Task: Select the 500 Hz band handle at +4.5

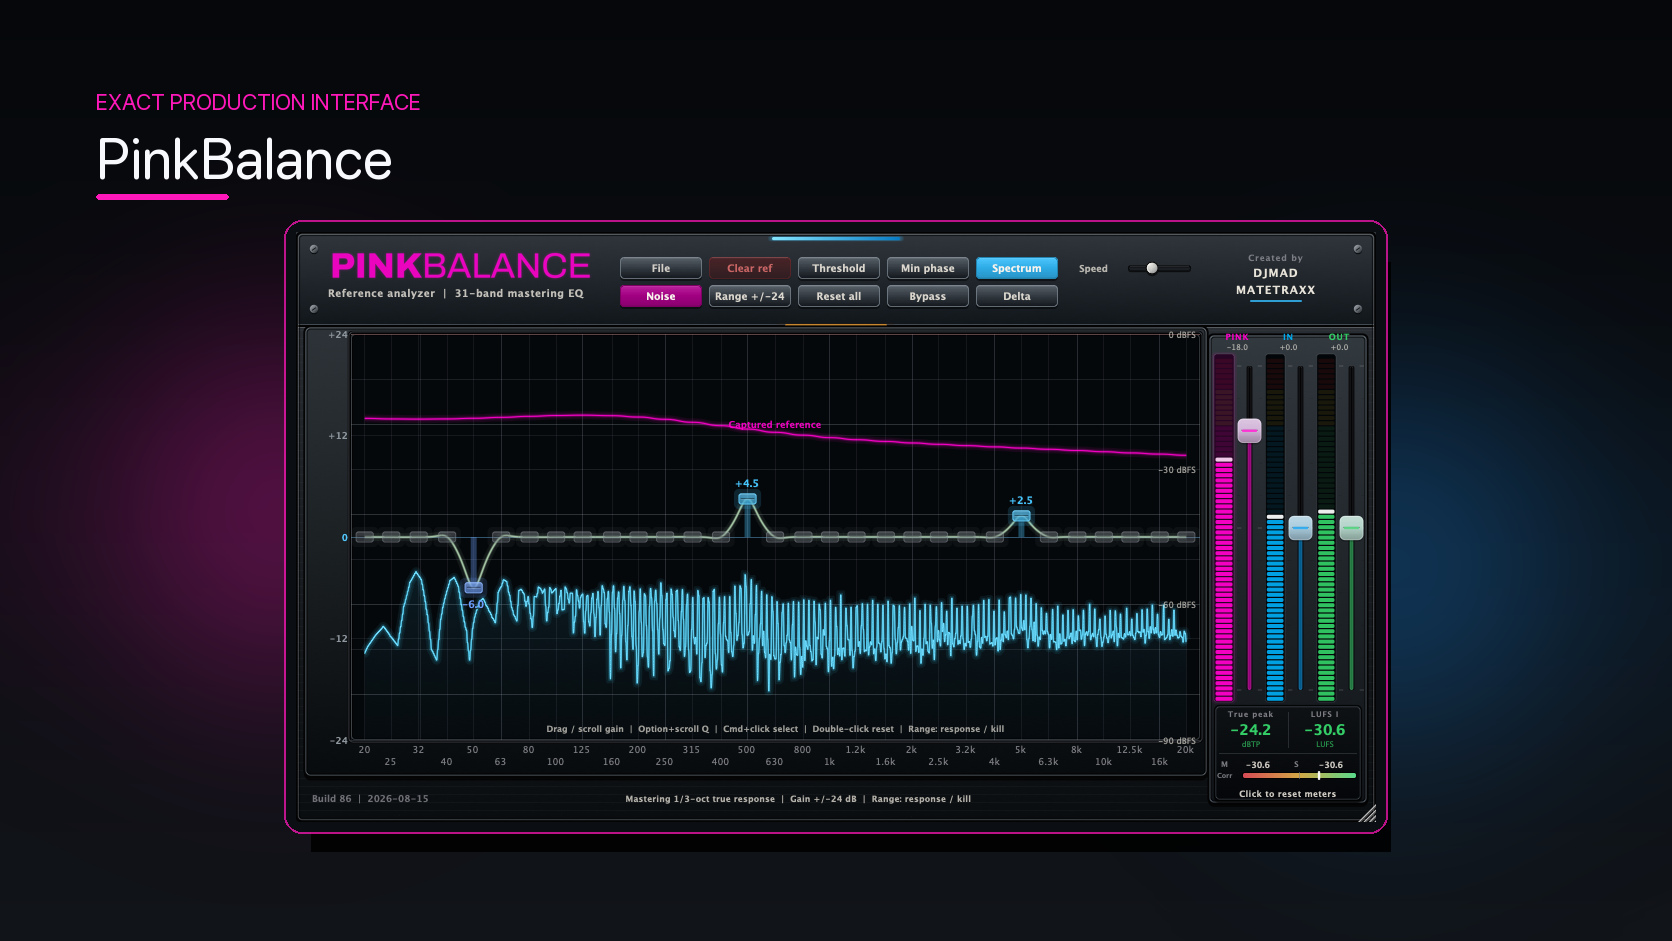Action: point(747,499)
